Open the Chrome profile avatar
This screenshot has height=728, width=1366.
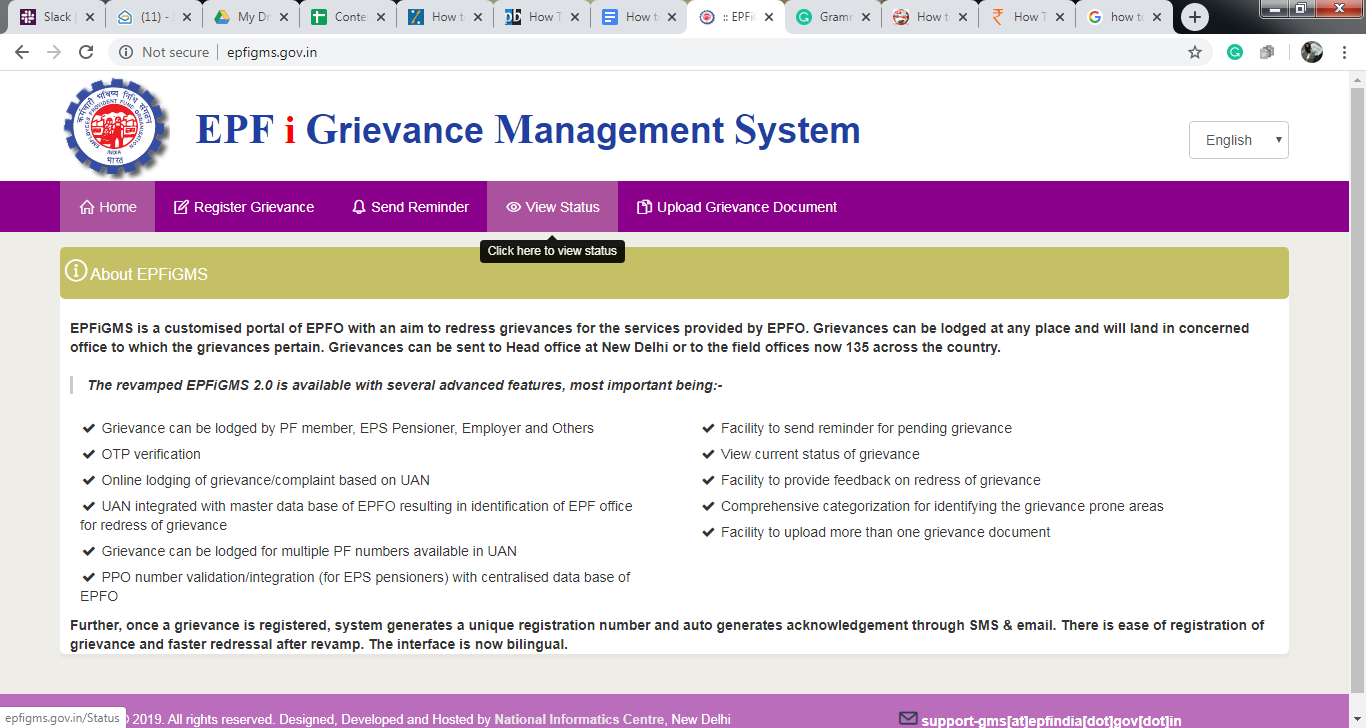pyautogui.click(x=1312, y=52)
